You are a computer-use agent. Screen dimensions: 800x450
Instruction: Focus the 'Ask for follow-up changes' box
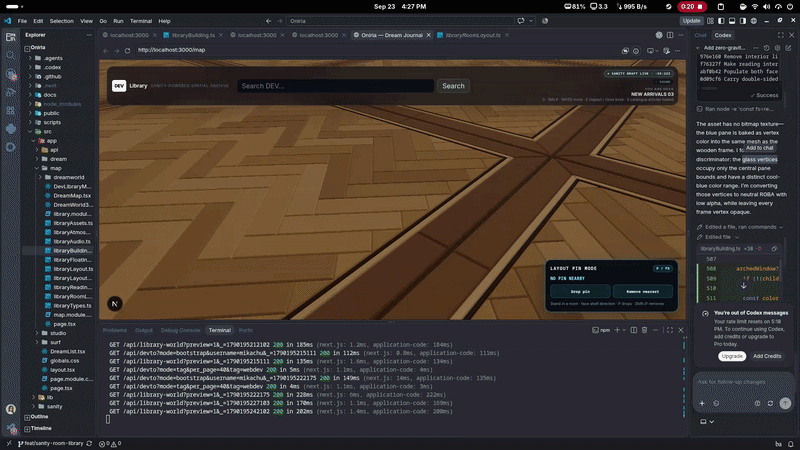click(743, 382)
